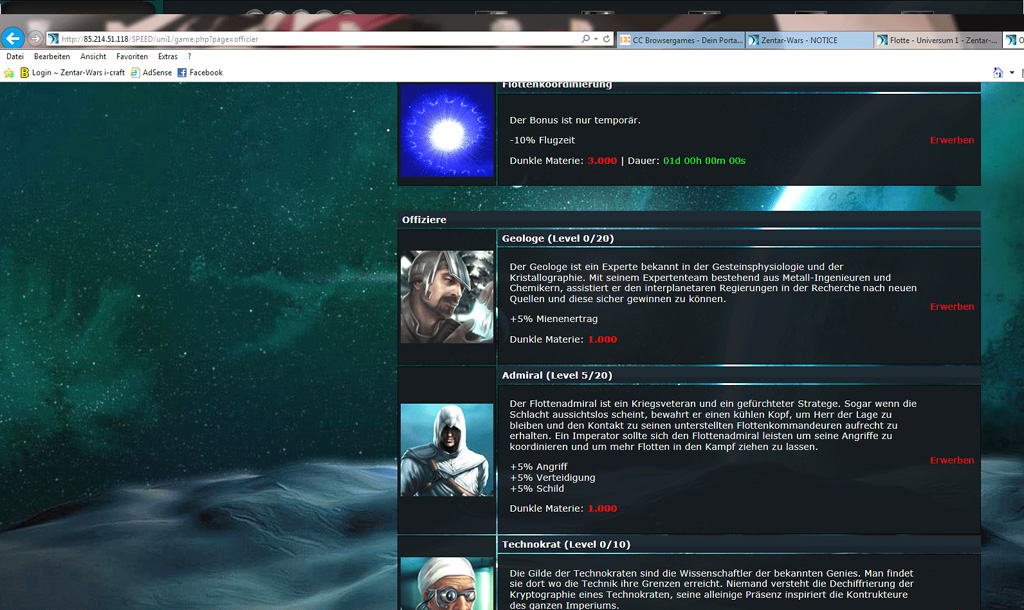
Task: Click Erwerben for Flottenkoordinierung bonus
Action: [952, 140]
